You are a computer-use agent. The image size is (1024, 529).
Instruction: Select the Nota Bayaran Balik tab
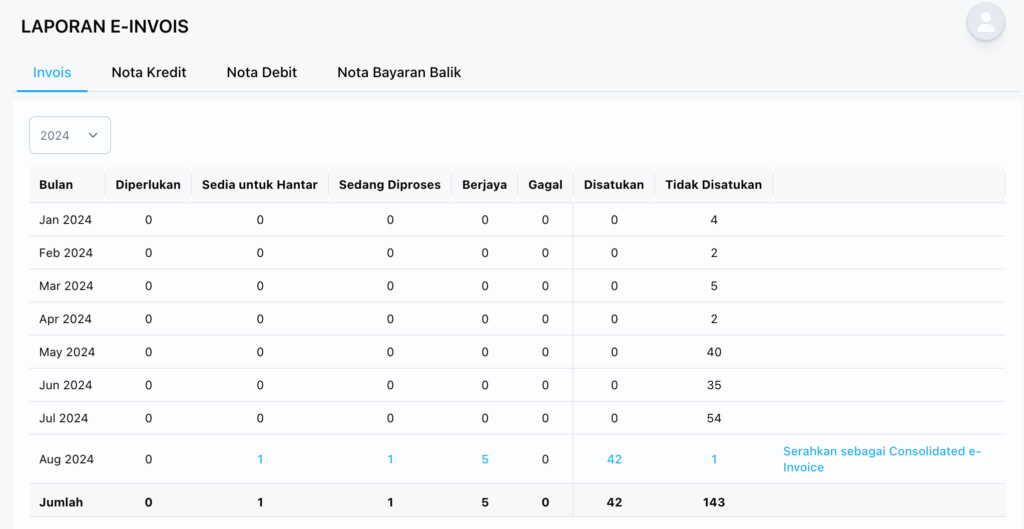click(x=399, y=72)
